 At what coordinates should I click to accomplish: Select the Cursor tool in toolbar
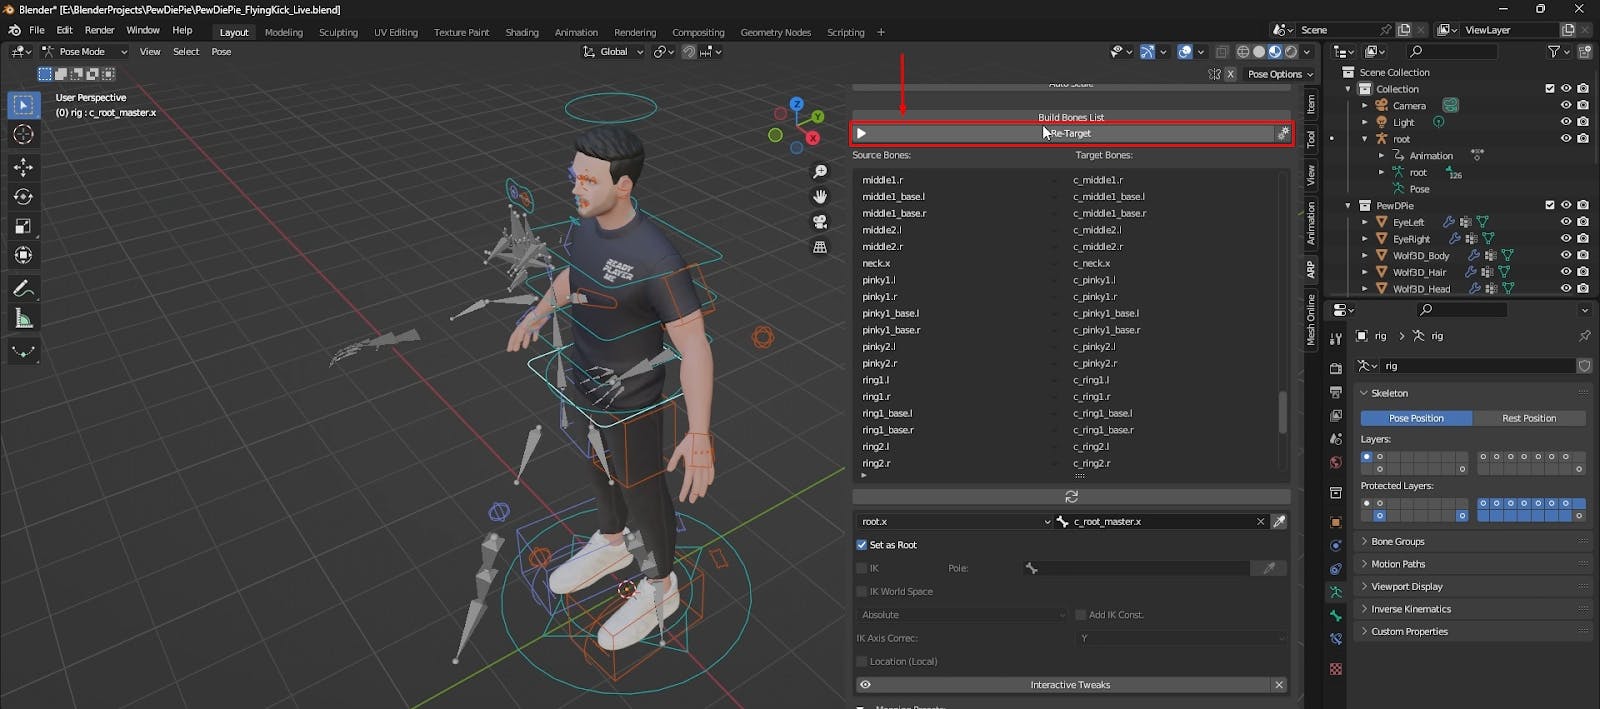coord(23,135)
